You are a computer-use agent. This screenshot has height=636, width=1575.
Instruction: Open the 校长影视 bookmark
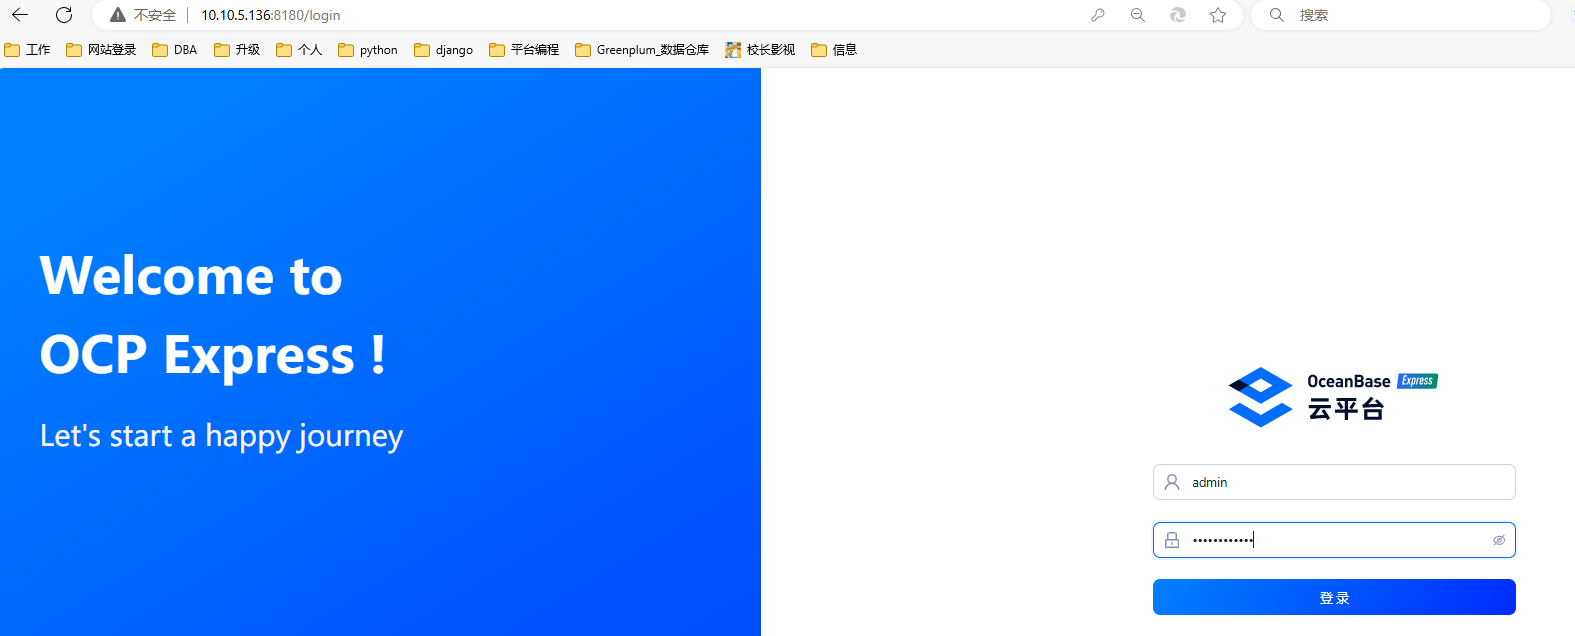tap(760, 50)
